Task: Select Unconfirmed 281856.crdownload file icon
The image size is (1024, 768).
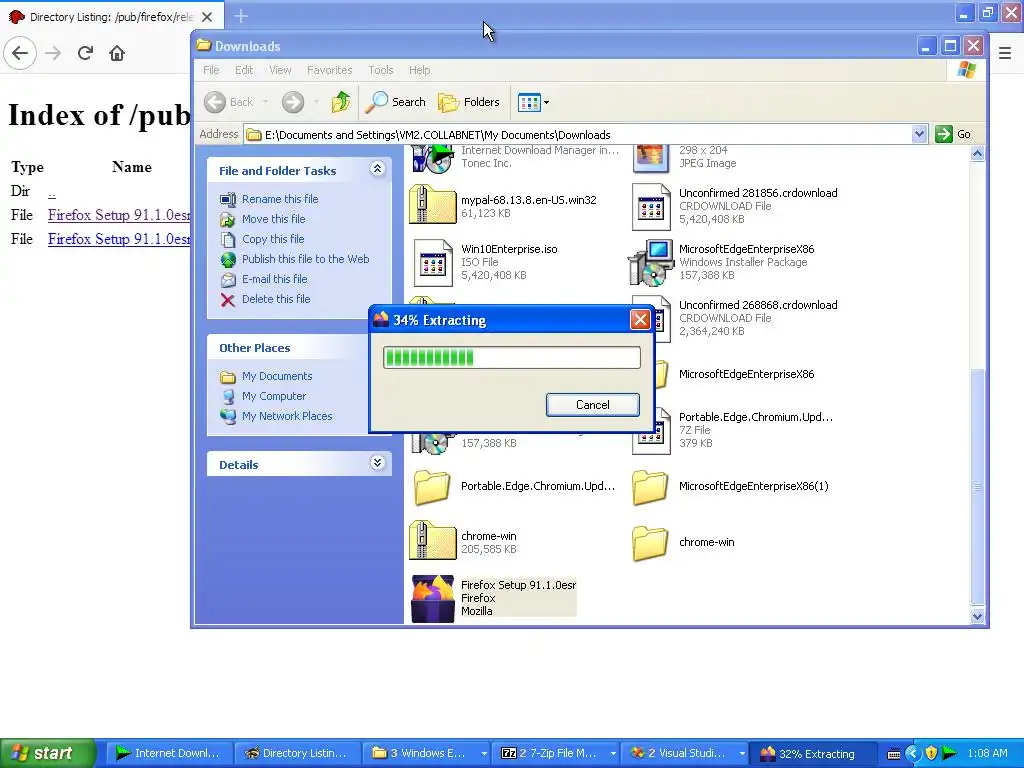Action: (650, 207)
